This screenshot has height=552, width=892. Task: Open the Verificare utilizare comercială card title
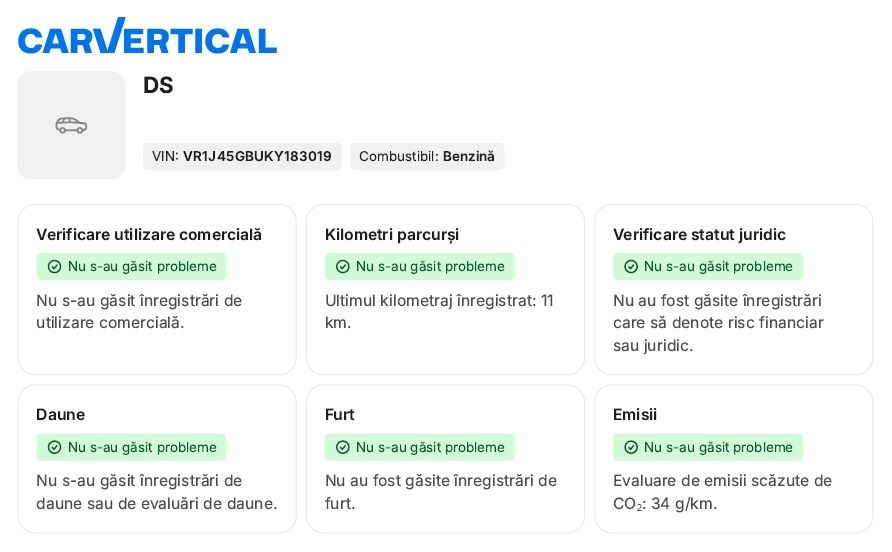(x=149, y=234)
